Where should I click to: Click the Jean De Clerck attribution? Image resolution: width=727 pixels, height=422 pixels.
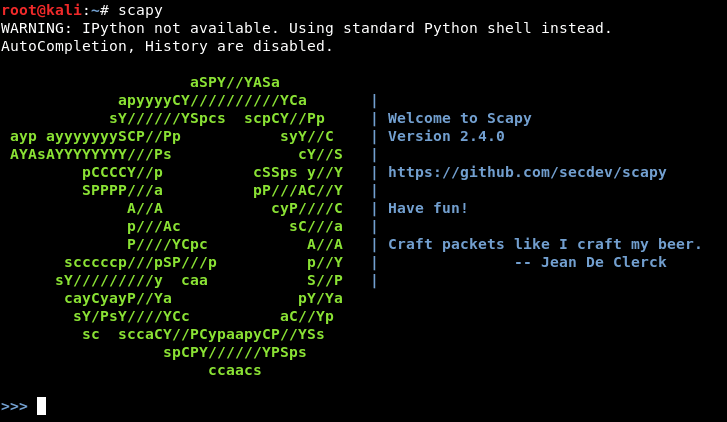(590, 262)
